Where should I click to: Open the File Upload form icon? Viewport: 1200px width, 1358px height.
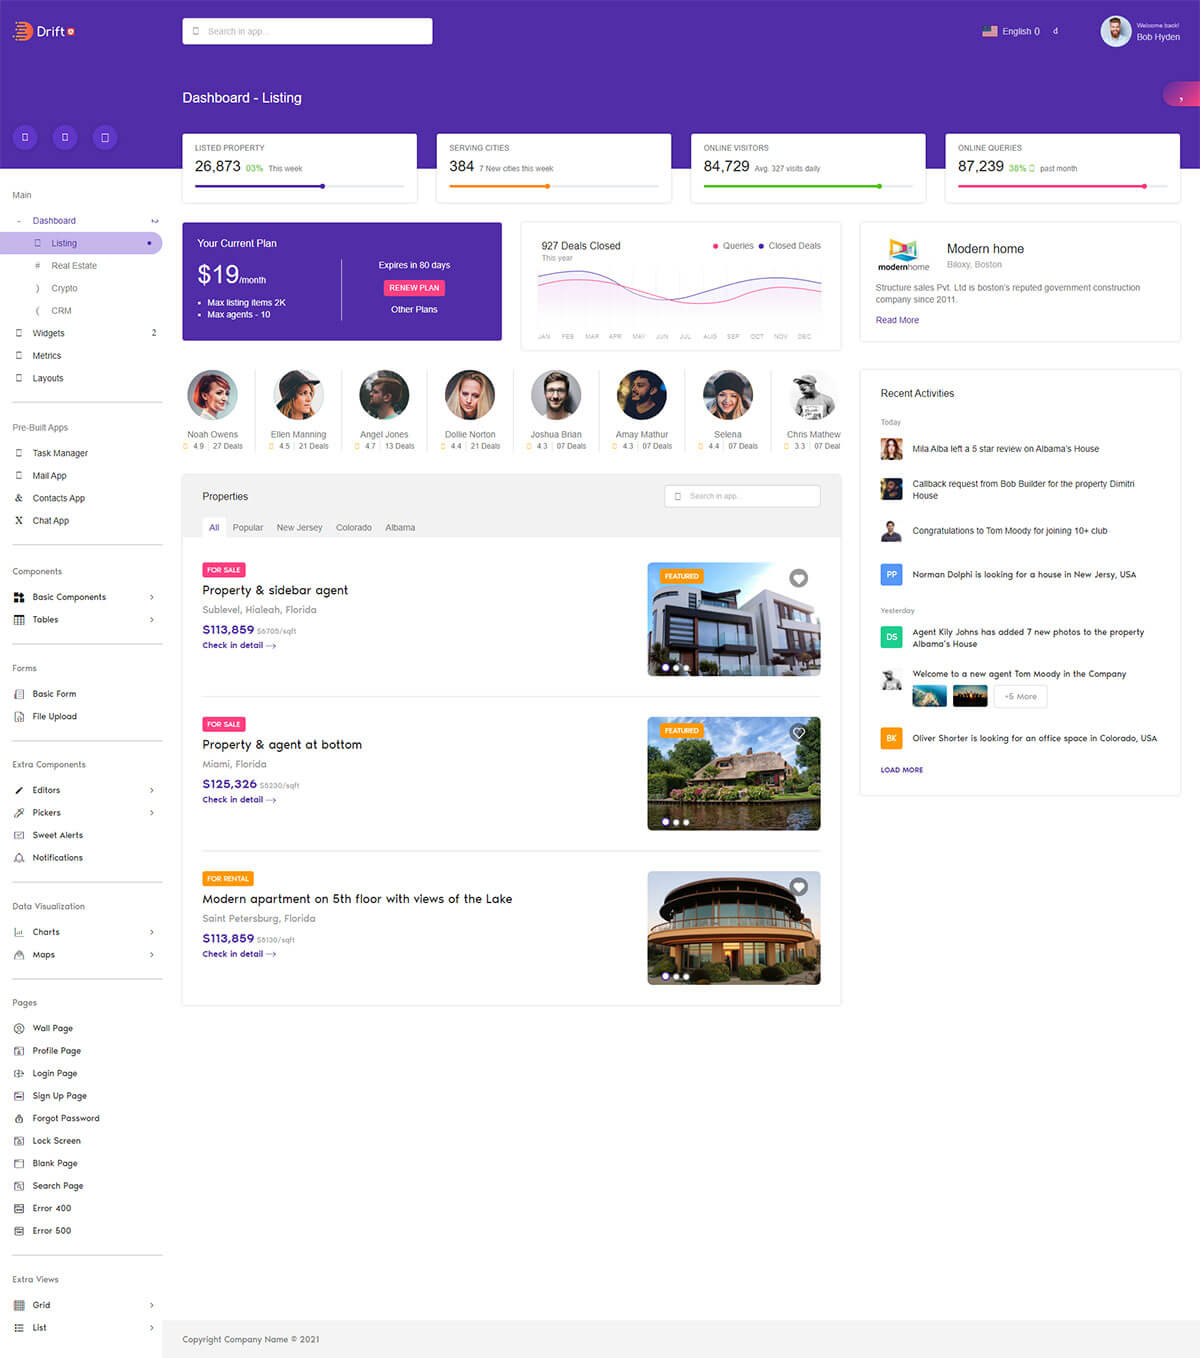pos(19,717)
